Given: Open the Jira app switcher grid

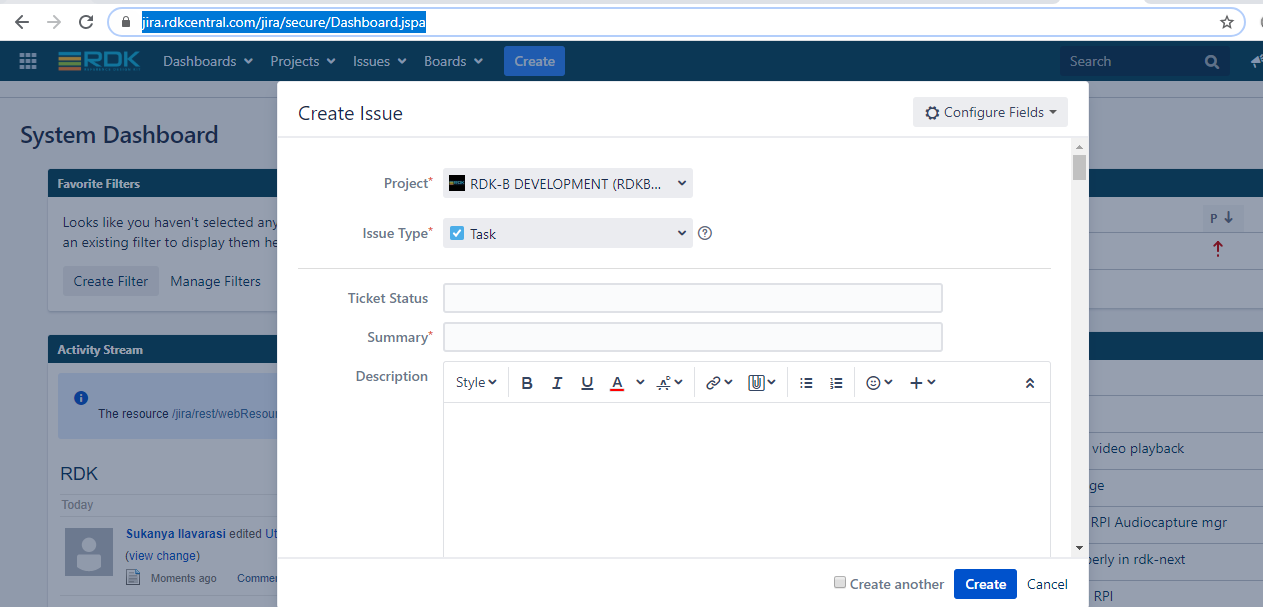Looking at the screenshot, I should pos(28,61).
